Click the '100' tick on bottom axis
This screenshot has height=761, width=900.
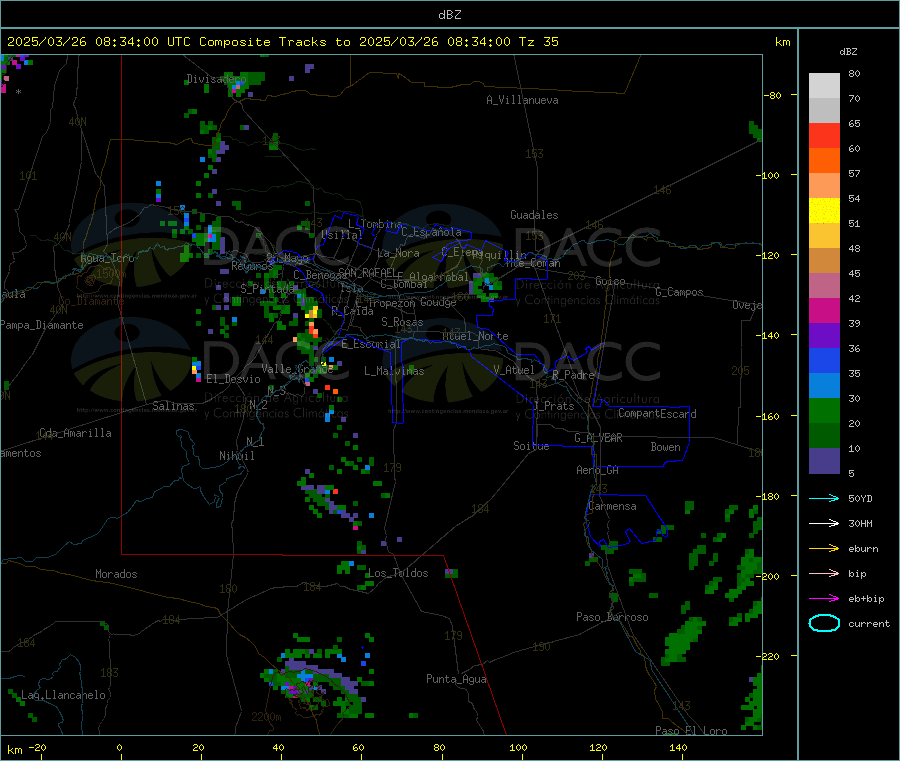click(x=518, y=747)
